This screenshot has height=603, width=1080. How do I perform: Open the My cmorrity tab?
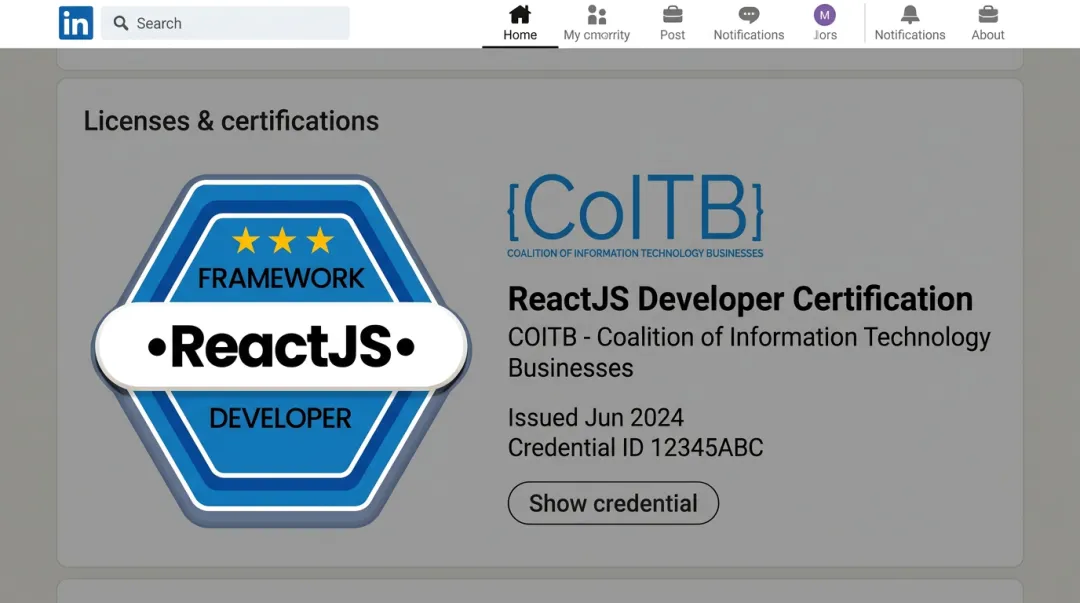(x=596, y=24)
